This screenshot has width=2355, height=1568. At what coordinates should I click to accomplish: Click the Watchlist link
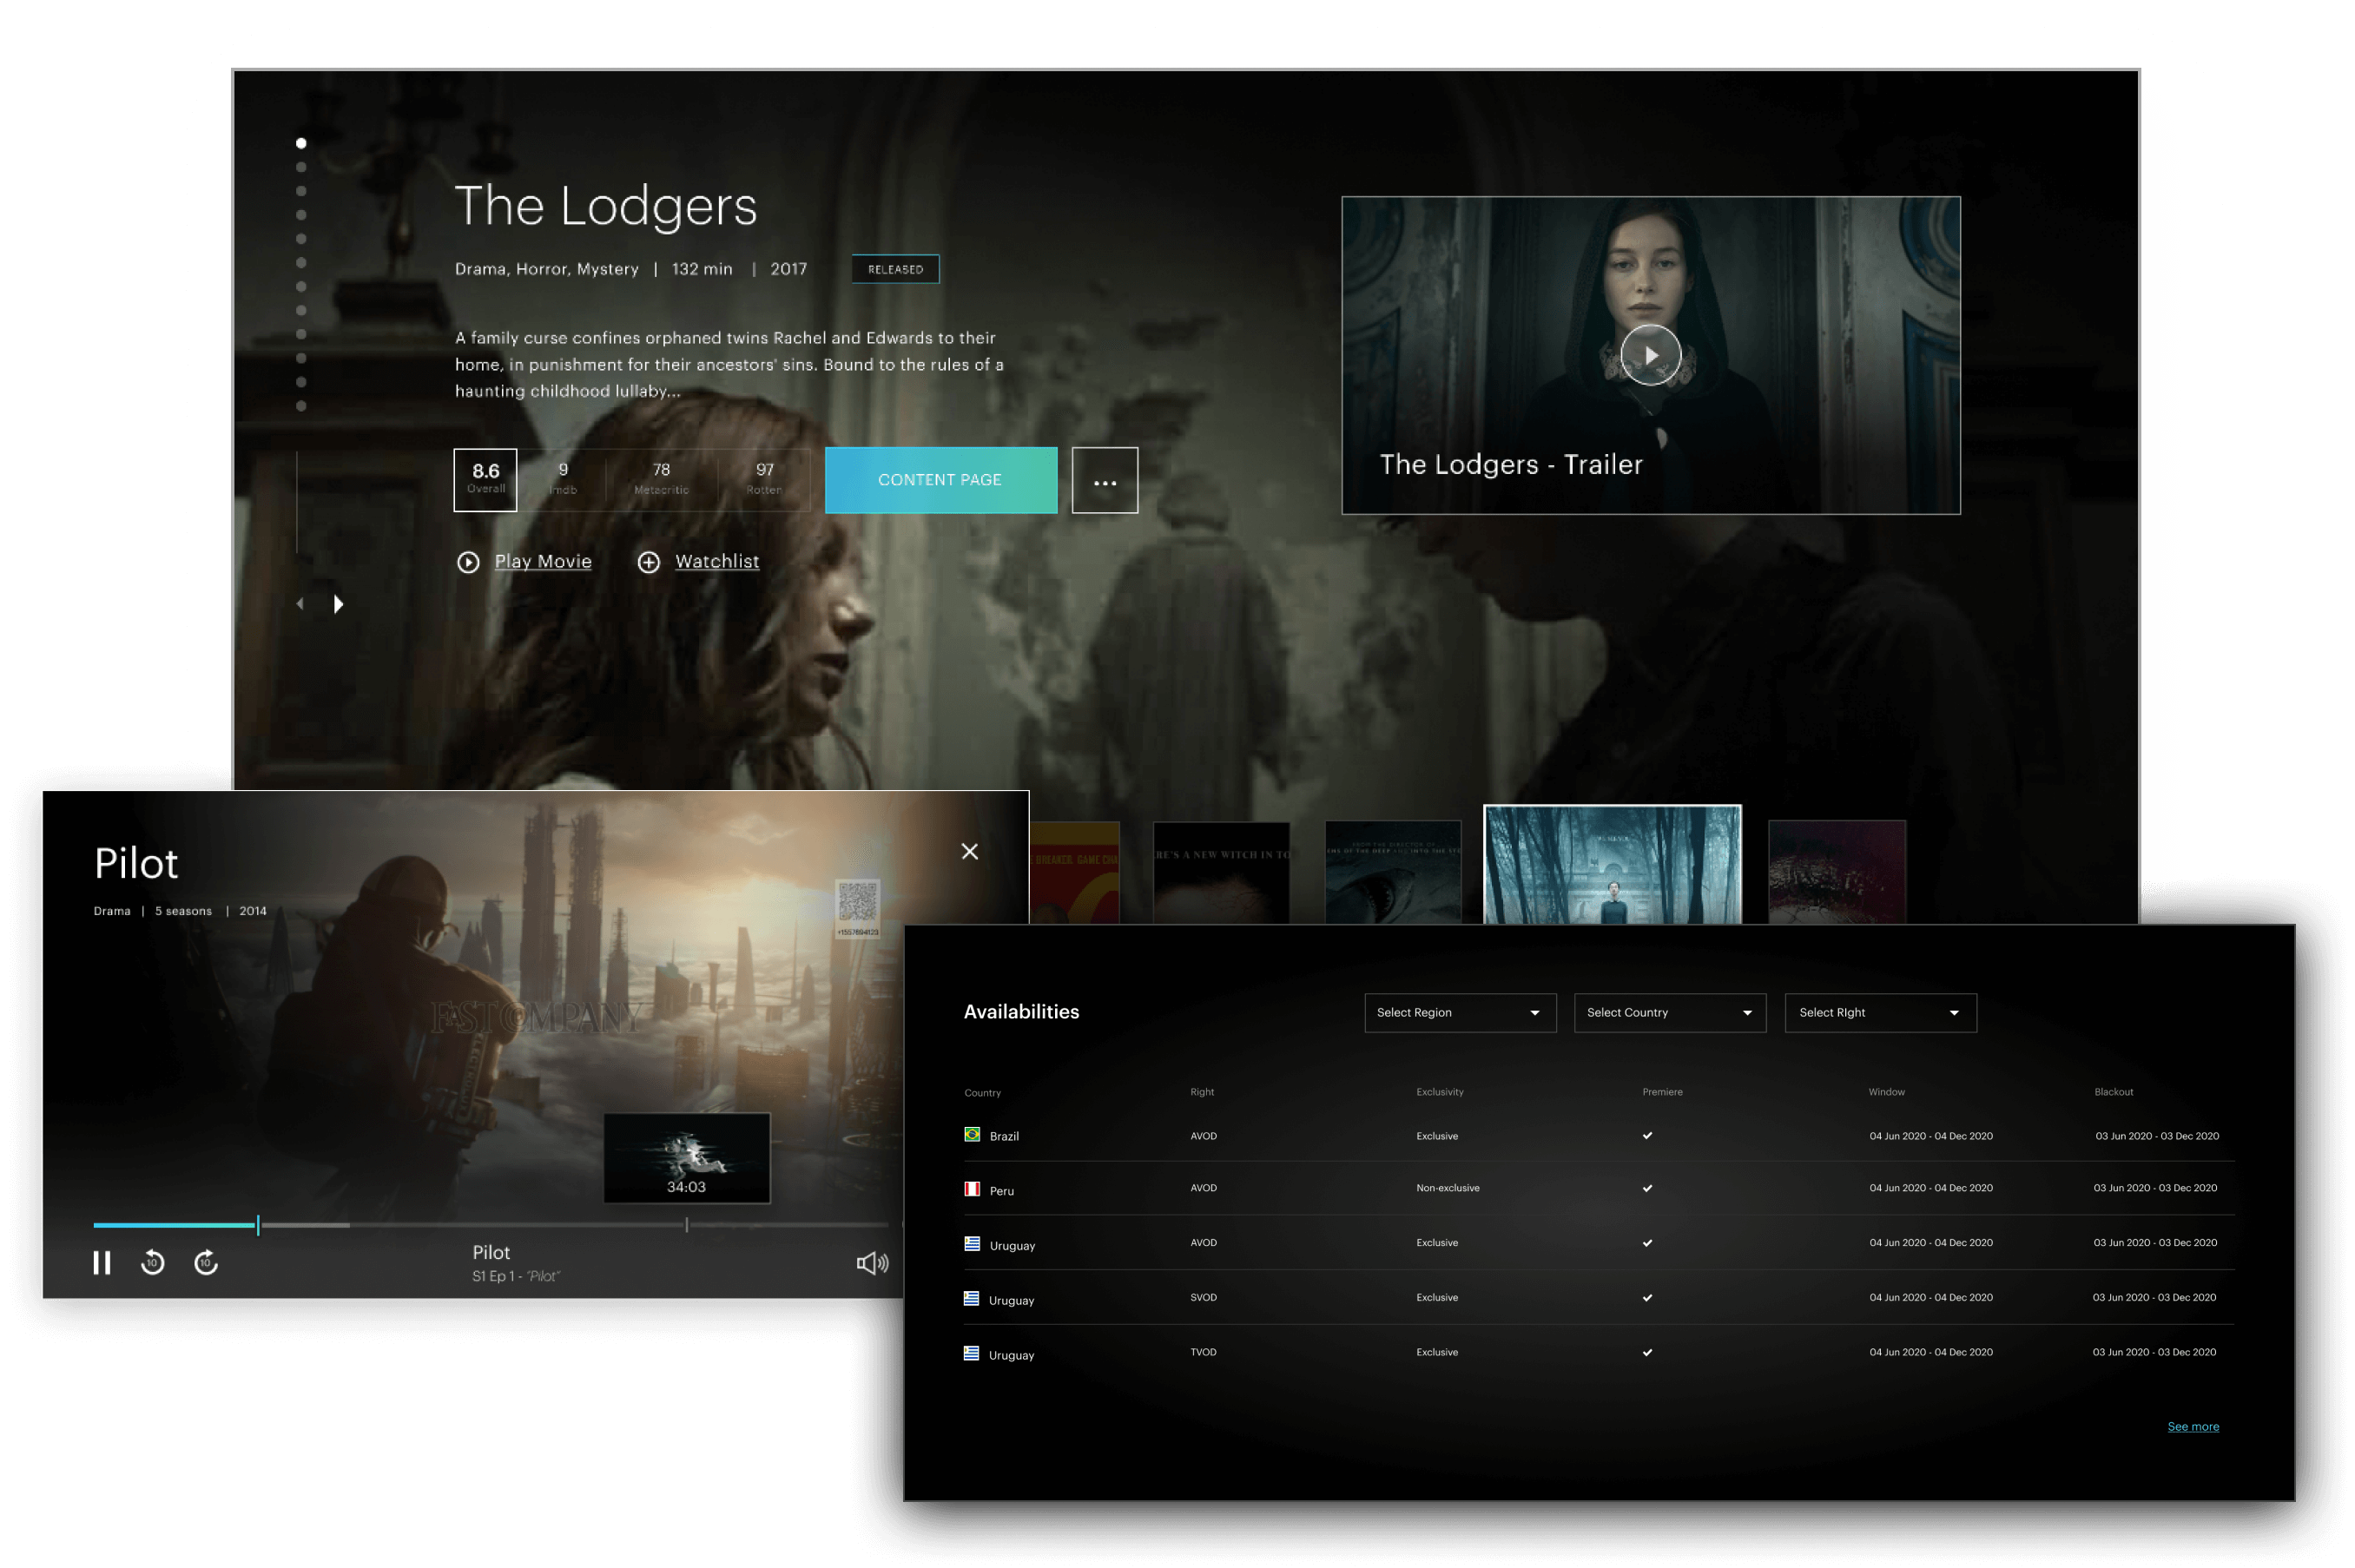click(x=717, y=562)
